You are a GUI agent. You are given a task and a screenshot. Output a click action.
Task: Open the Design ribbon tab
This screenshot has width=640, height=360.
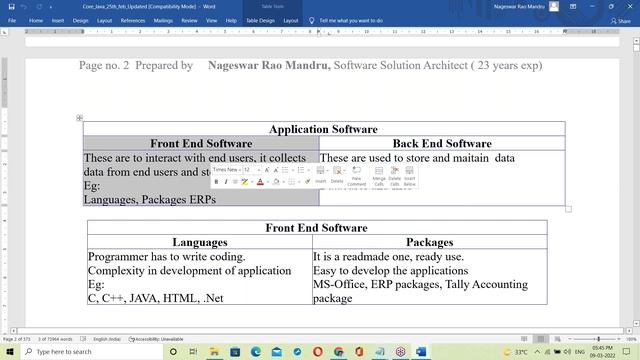coord(80,20)
